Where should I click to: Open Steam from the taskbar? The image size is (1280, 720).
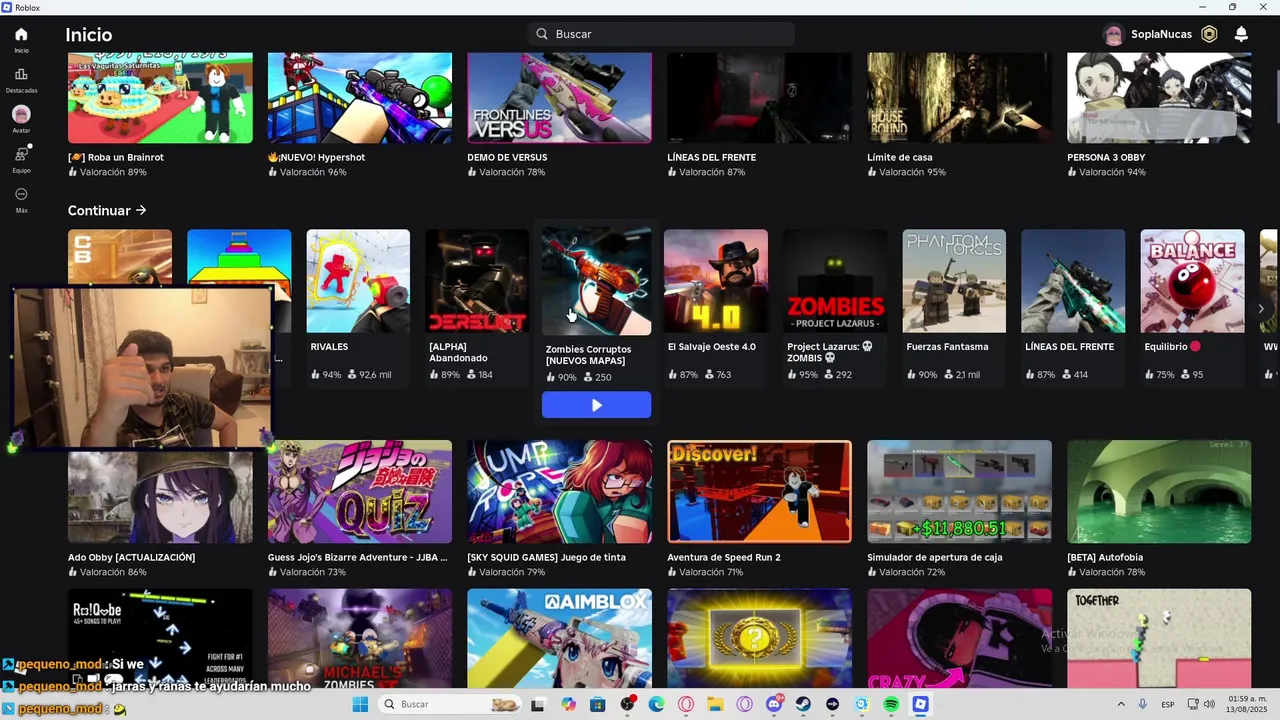tap(803, 704)
